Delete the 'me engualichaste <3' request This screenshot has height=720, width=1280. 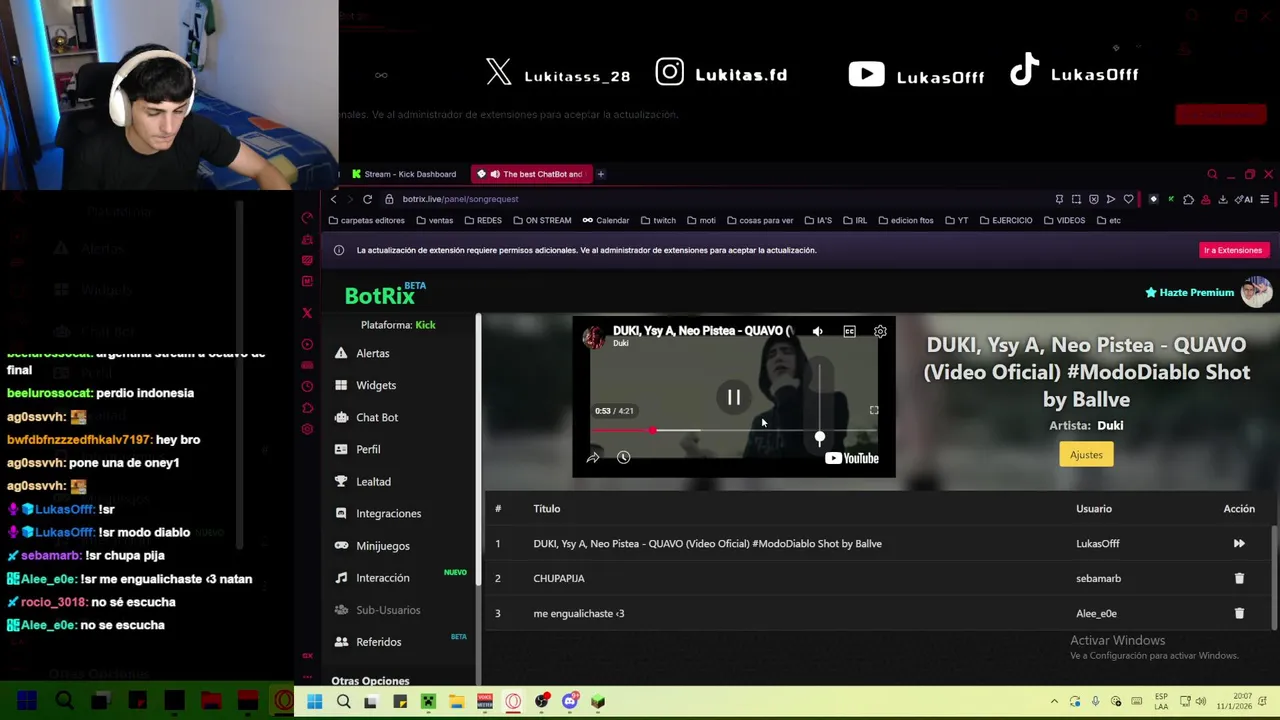pos(1239,613)
